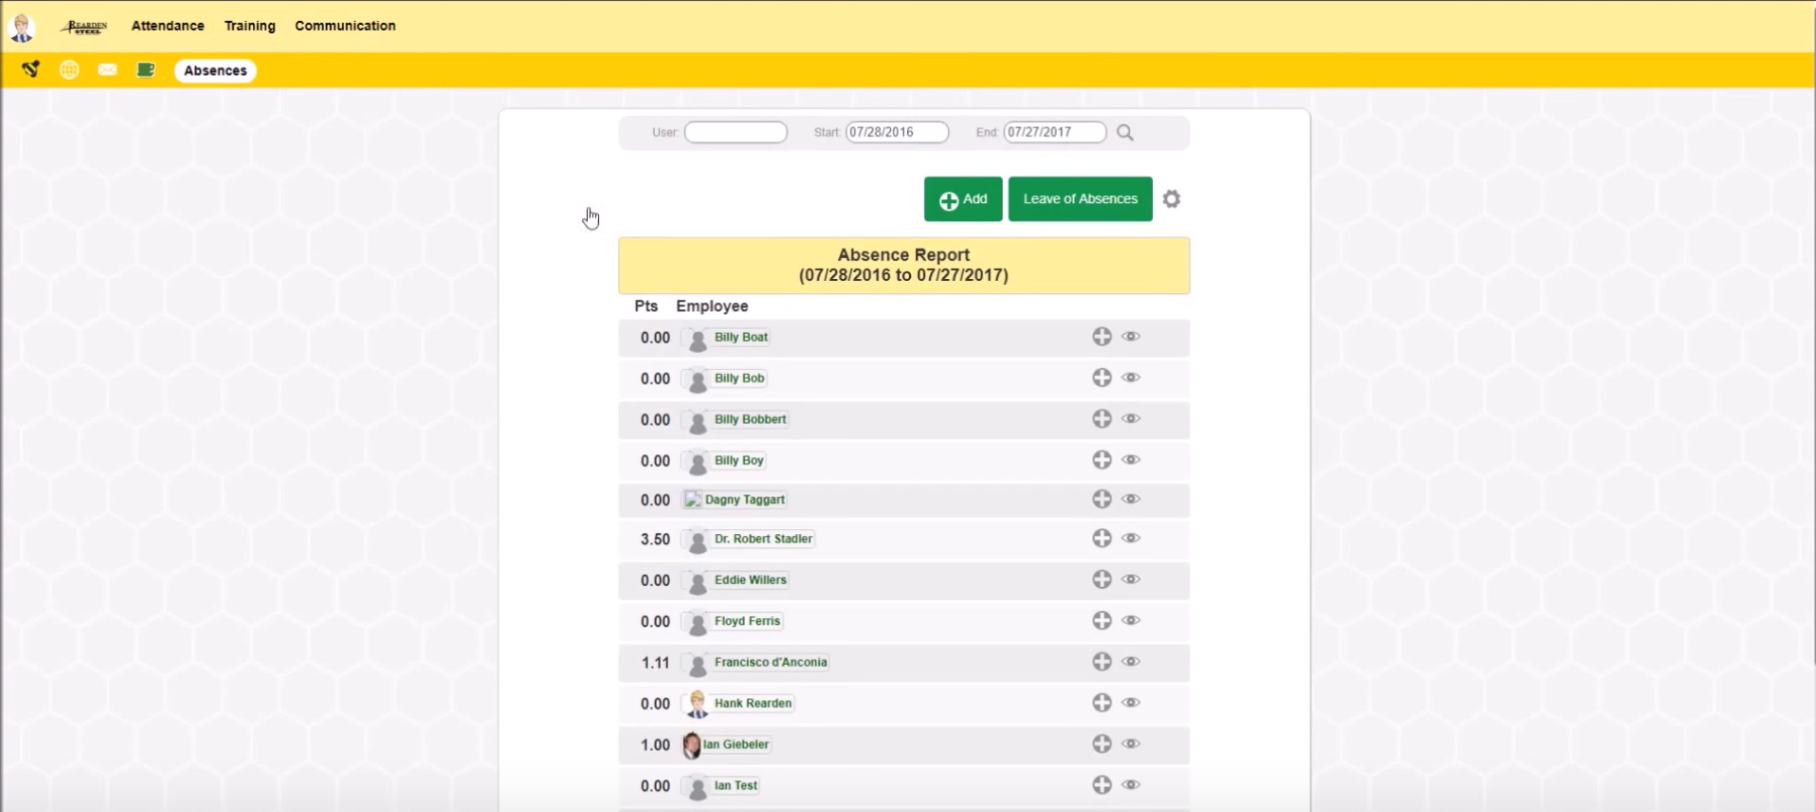
Task: Click the green card icon in toolbar
Action: (146, 70)
